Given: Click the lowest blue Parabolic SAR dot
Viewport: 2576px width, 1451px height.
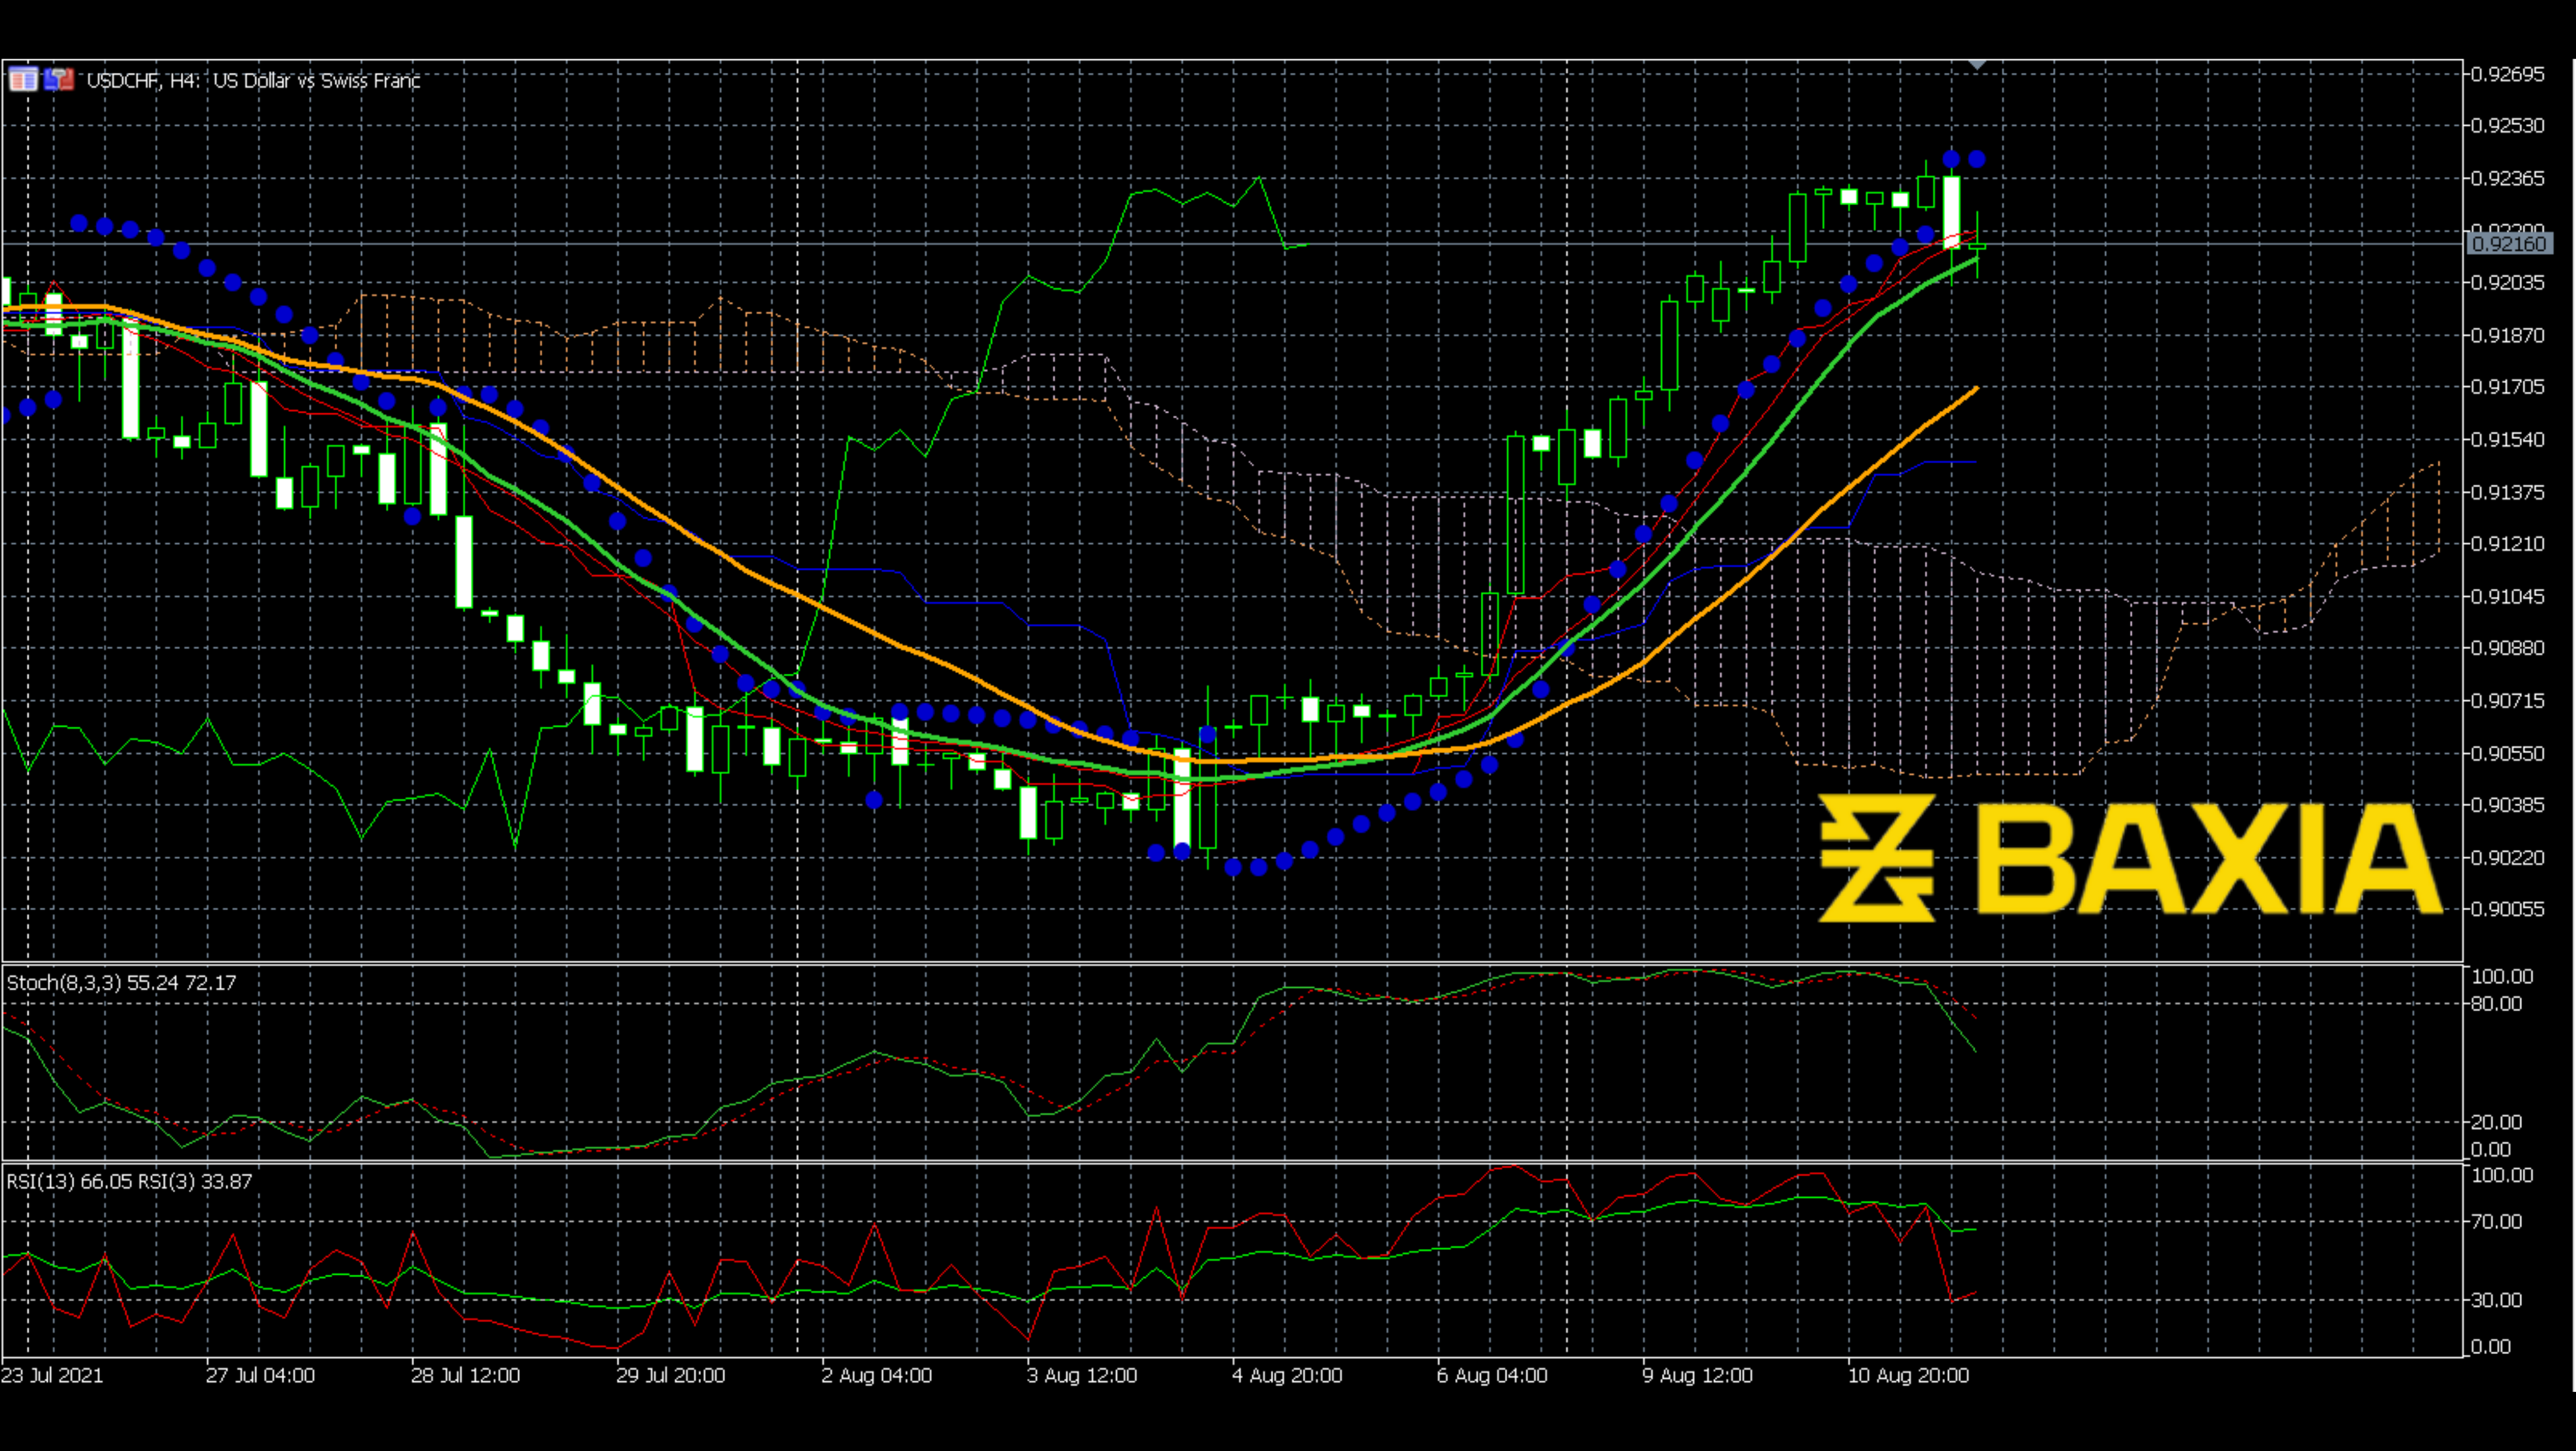Looking at the screenshot, I should click(x=1233, y=867).
